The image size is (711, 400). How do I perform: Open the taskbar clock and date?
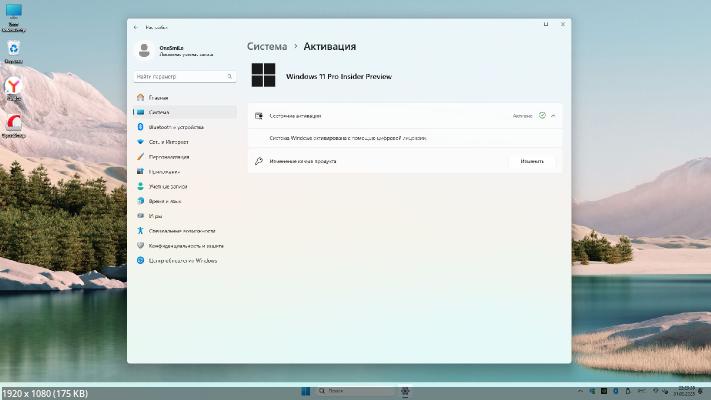pos(684,391)
